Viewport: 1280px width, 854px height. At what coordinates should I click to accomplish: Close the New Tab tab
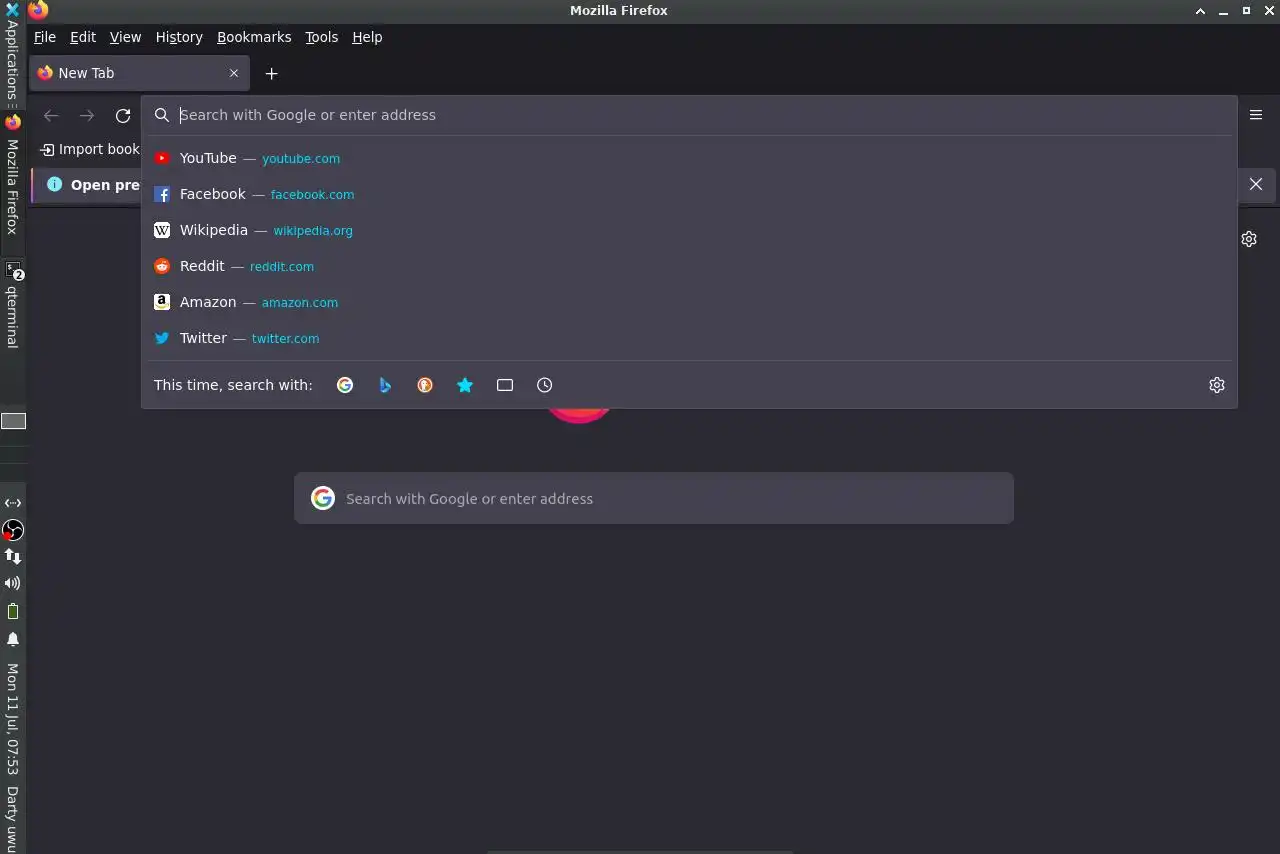pos(234,73)
